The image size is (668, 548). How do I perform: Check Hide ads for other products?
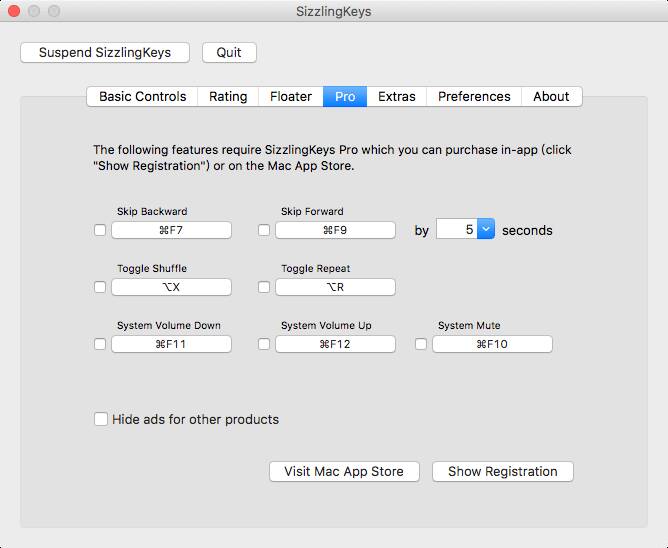101,419
